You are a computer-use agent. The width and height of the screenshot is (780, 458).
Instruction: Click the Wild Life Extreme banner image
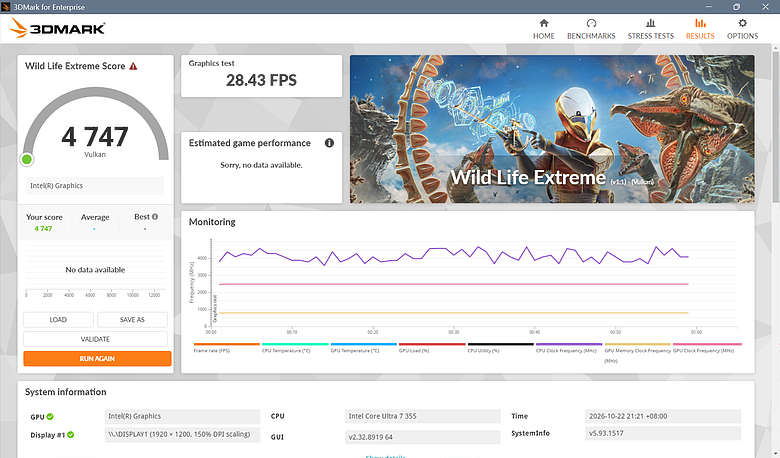tap(552, 129)
